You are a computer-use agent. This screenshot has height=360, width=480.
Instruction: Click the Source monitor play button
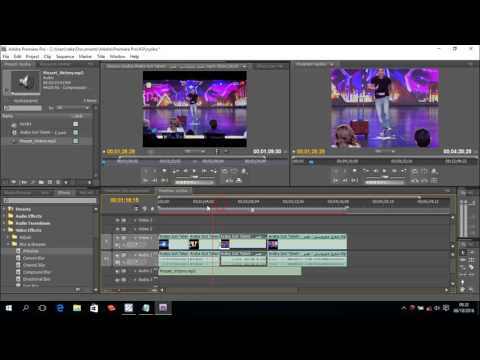(x=194, y=171)
